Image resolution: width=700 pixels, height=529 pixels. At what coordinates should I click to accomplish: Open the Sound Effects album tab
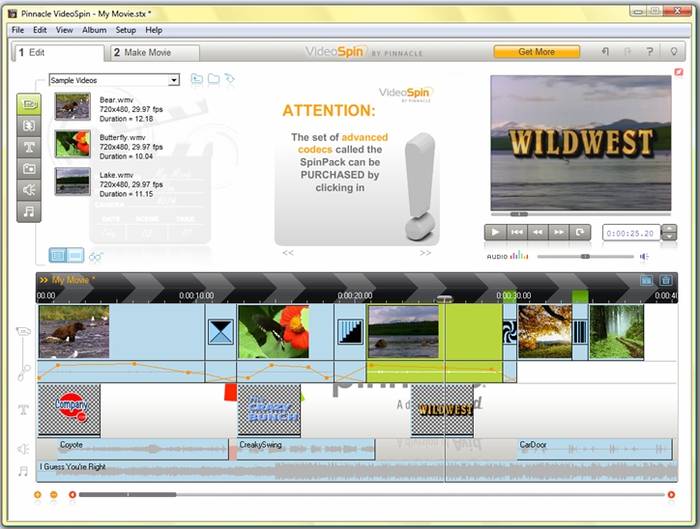(29, 190)
